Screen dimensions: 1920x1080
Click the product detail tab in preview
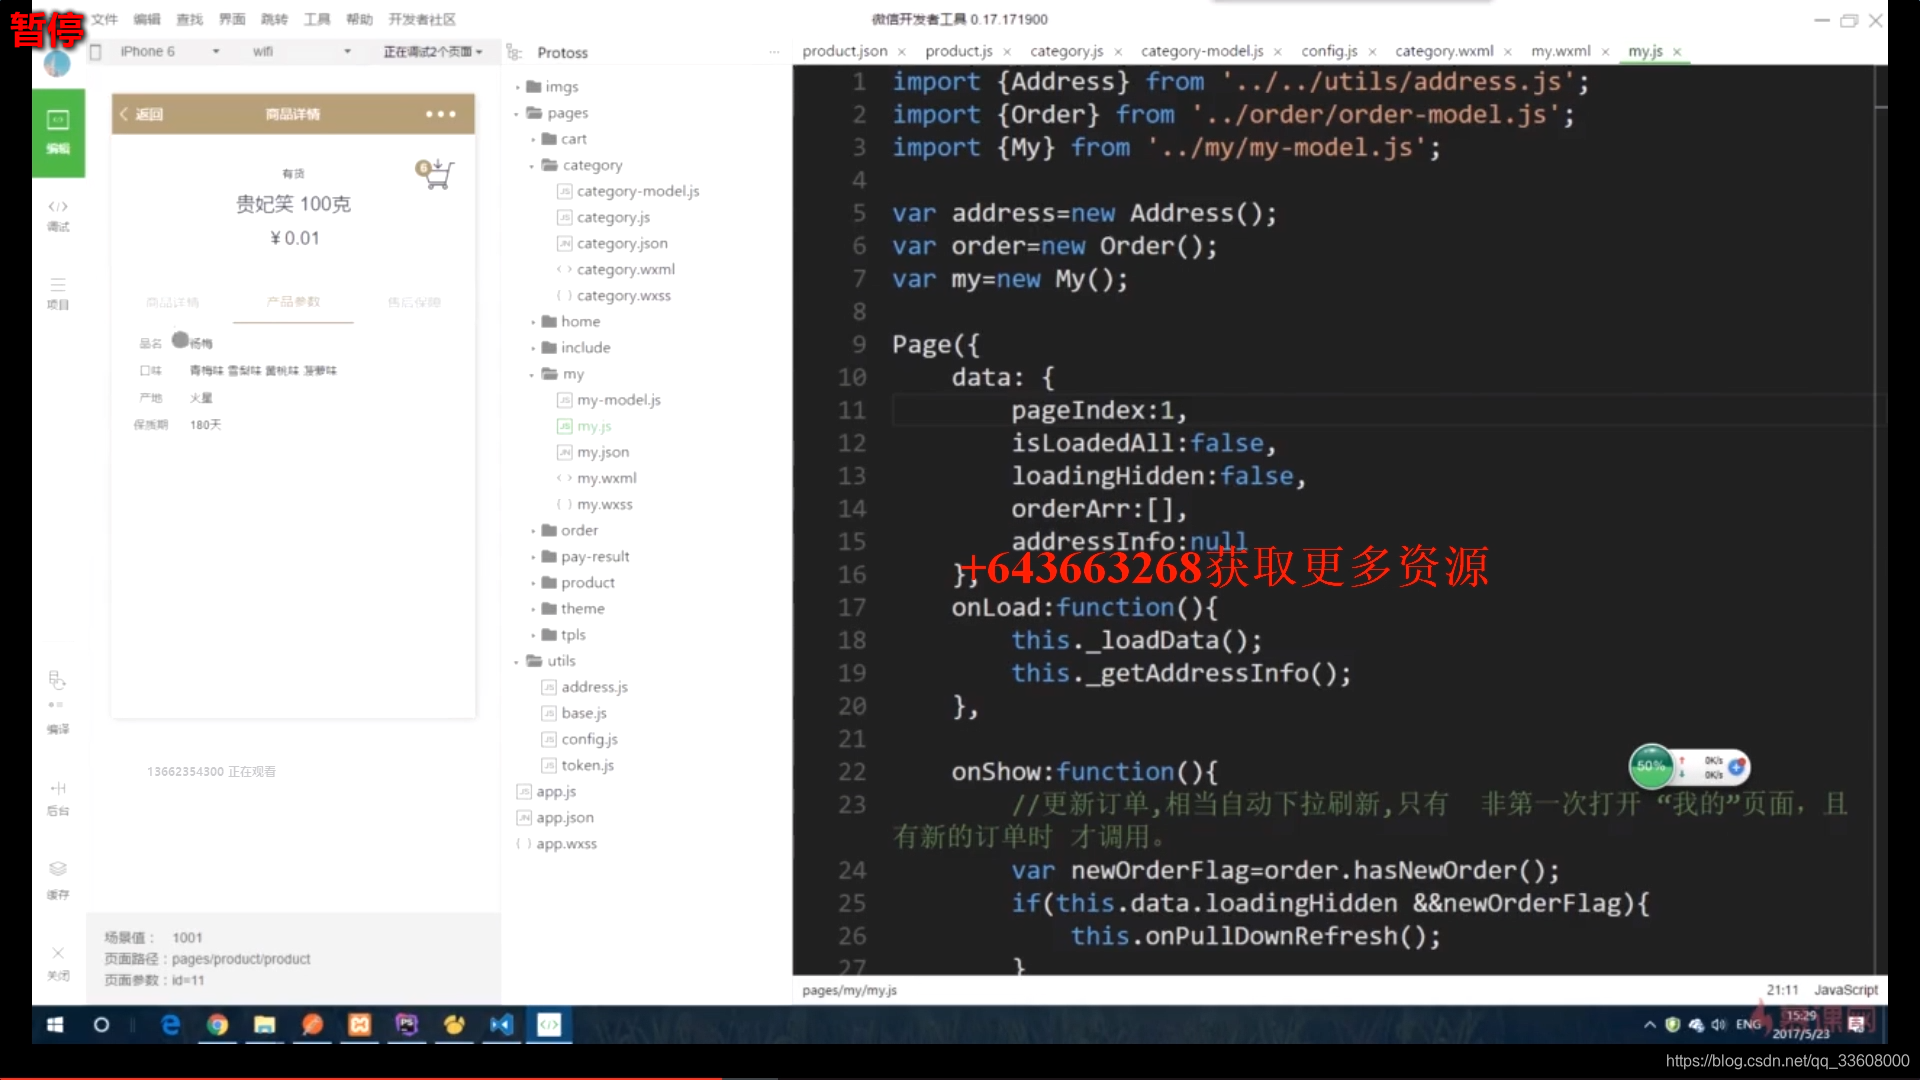(170, 302)
